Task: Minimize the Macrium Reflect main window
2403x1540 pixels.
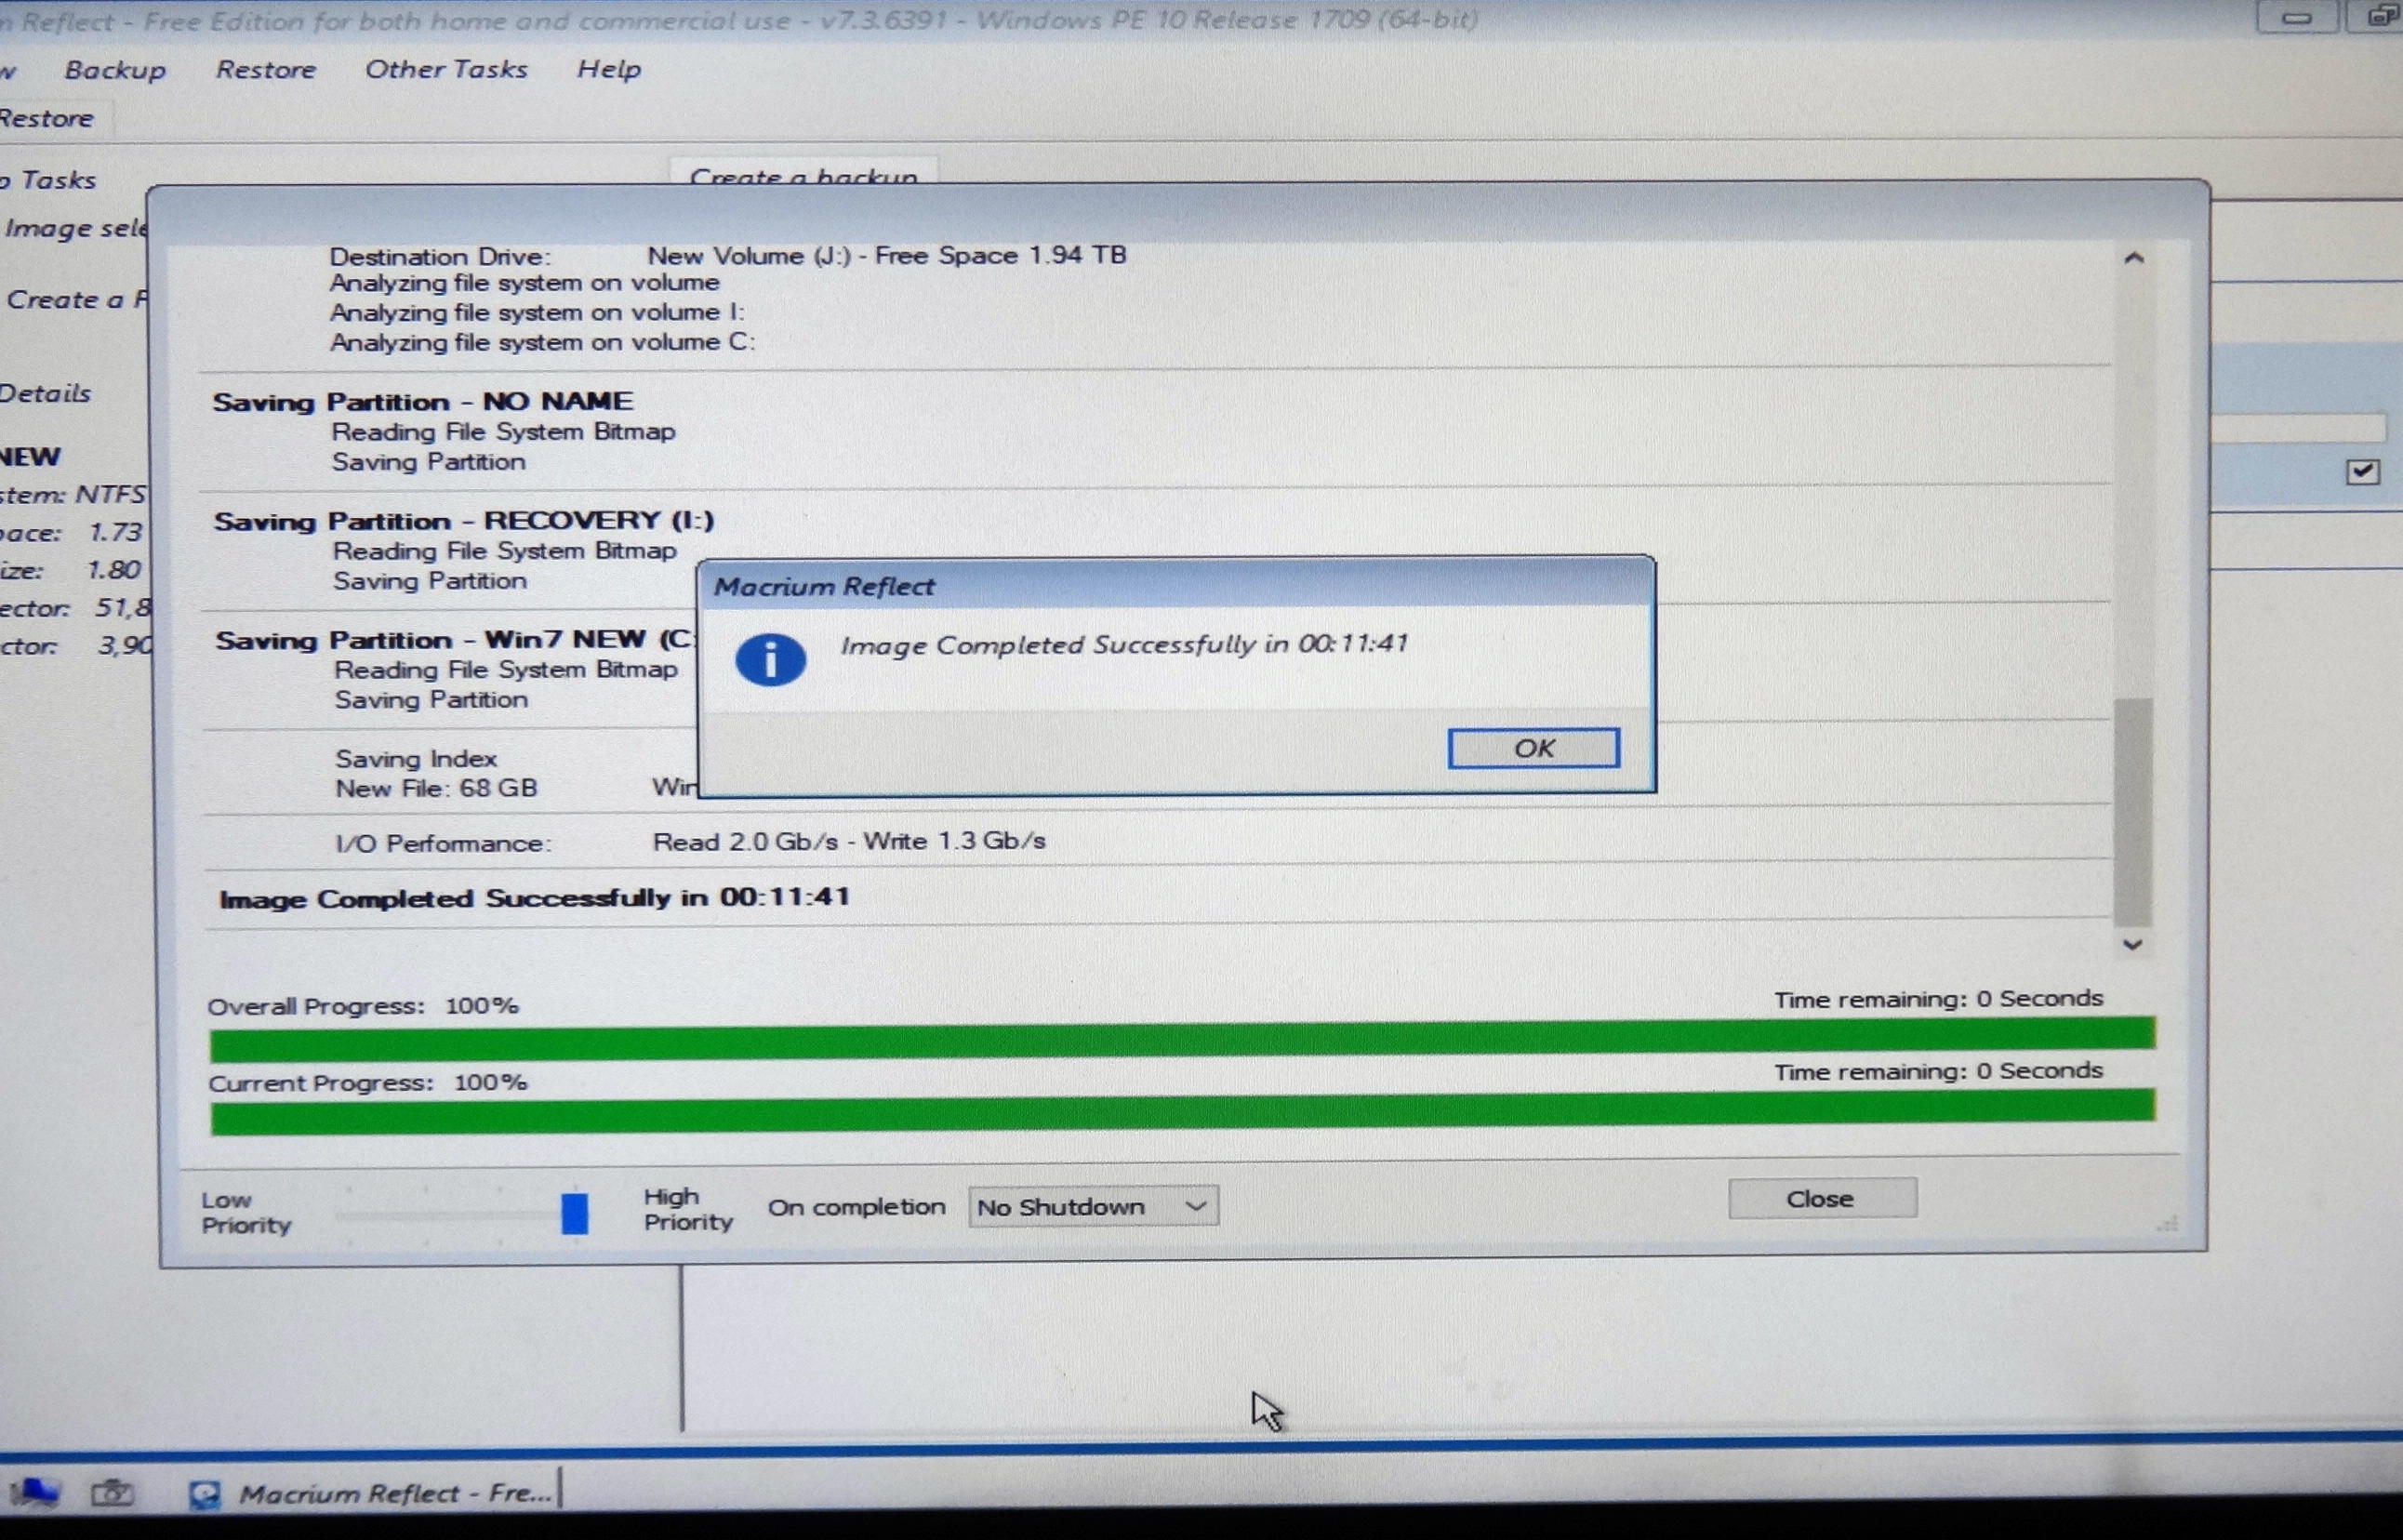Action: (2297, 17)
